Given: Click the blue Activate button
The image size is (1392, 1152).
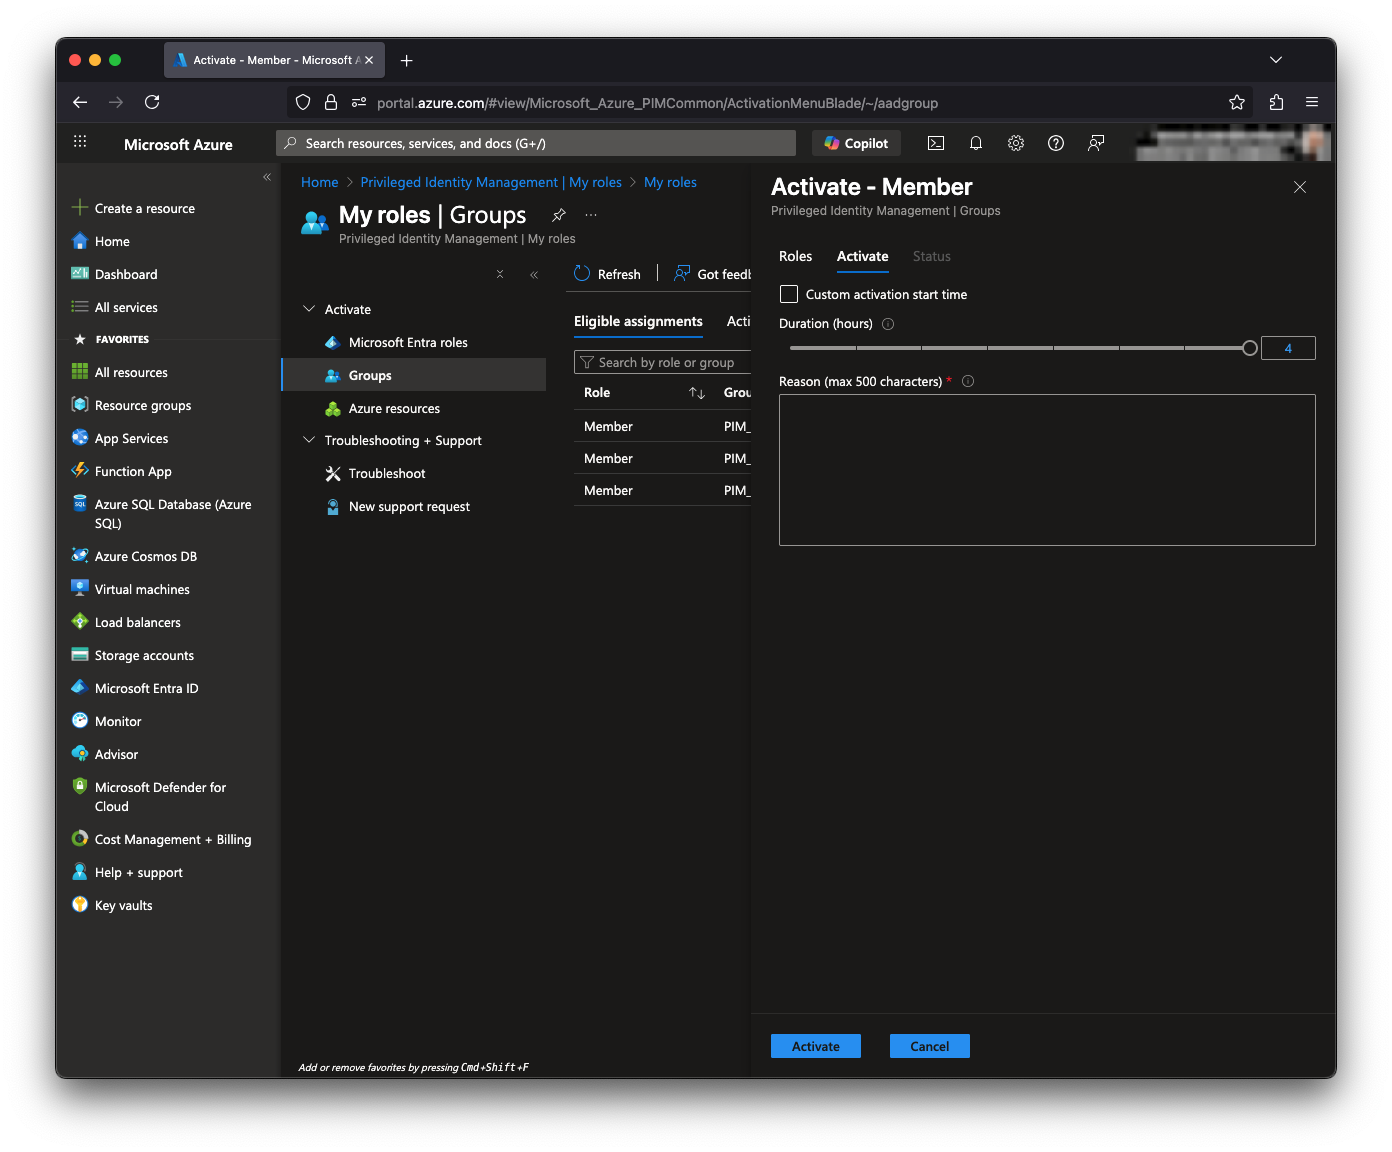Looking at the screenshot, I should [x=815, y=1046].
